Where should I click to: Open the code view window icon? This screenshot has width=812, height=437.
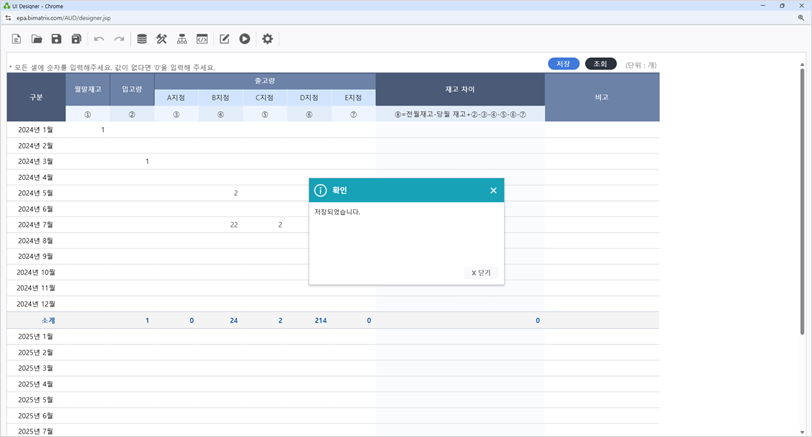(x=202, y=39)
